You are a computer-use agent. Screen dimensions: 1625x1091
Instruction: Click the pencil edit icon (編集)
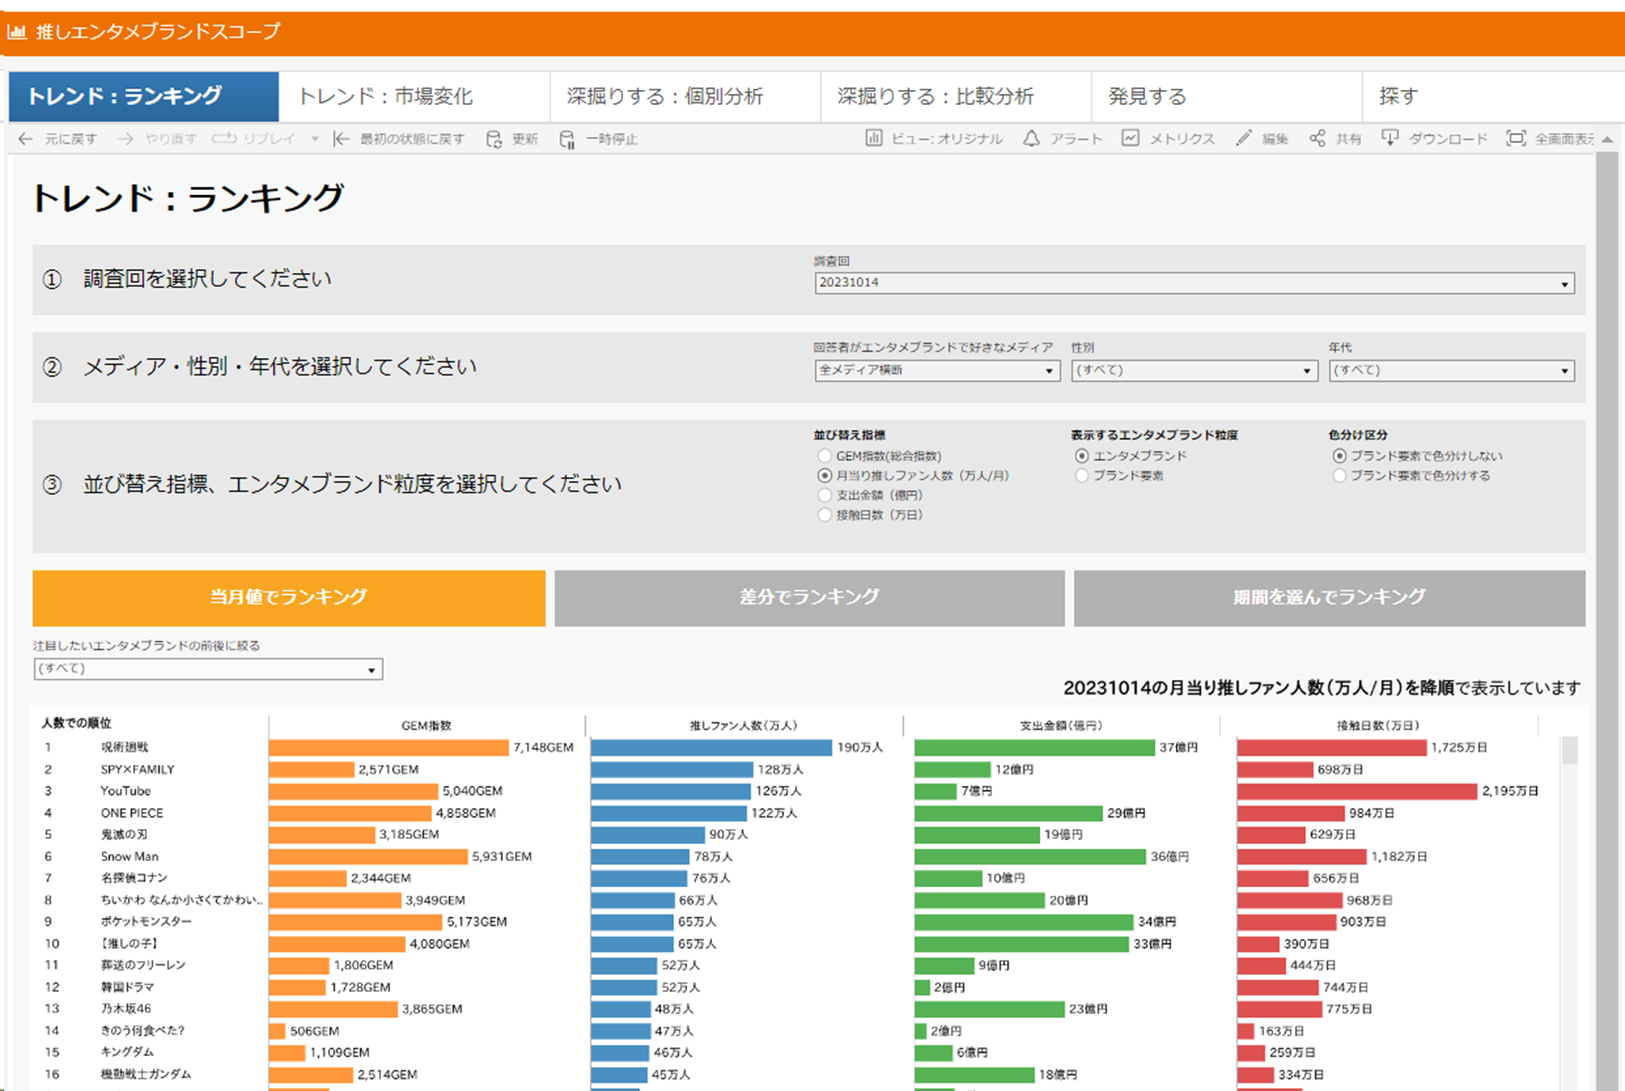[1243, 138]
